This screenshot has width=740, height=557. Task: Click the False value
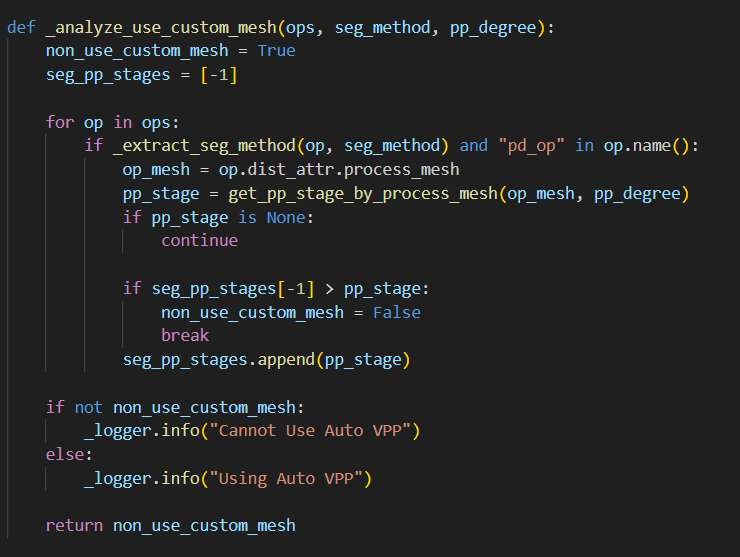tap(396, 312)
